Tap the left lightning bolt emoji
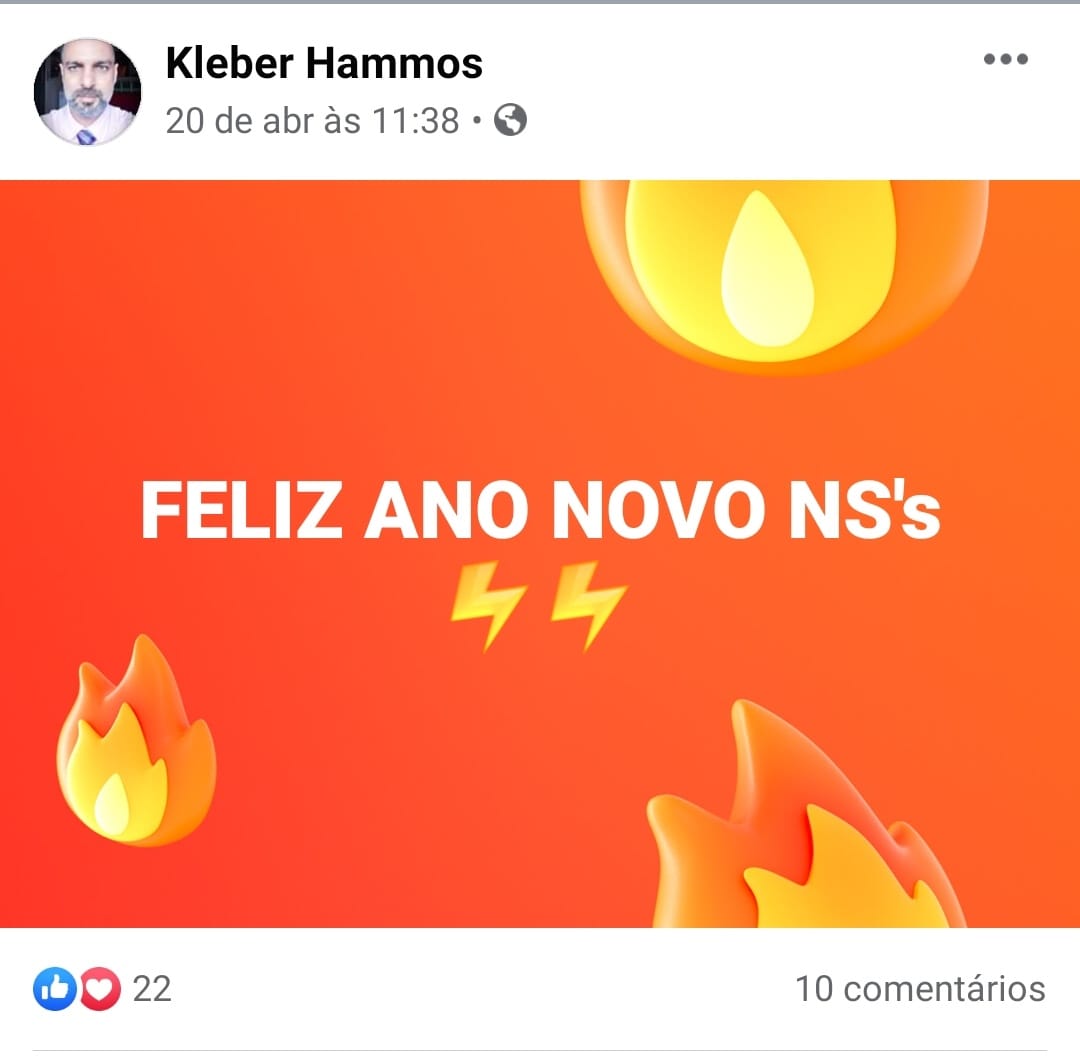This screenshot has height=1063, width=1080. point(488,605)
